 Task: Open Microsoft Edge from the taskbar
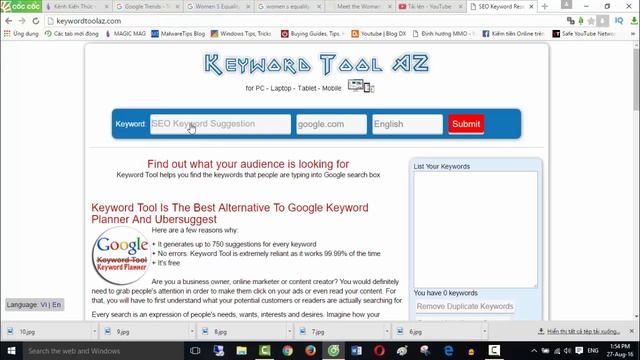pos(448,351)
